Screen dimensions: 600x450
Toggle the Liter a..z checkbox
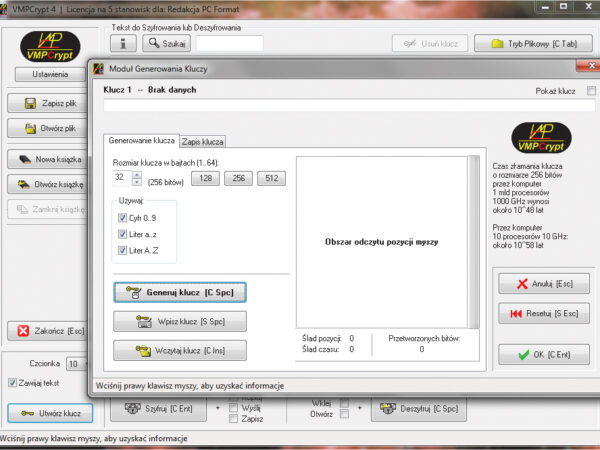[x=123, y=234]
